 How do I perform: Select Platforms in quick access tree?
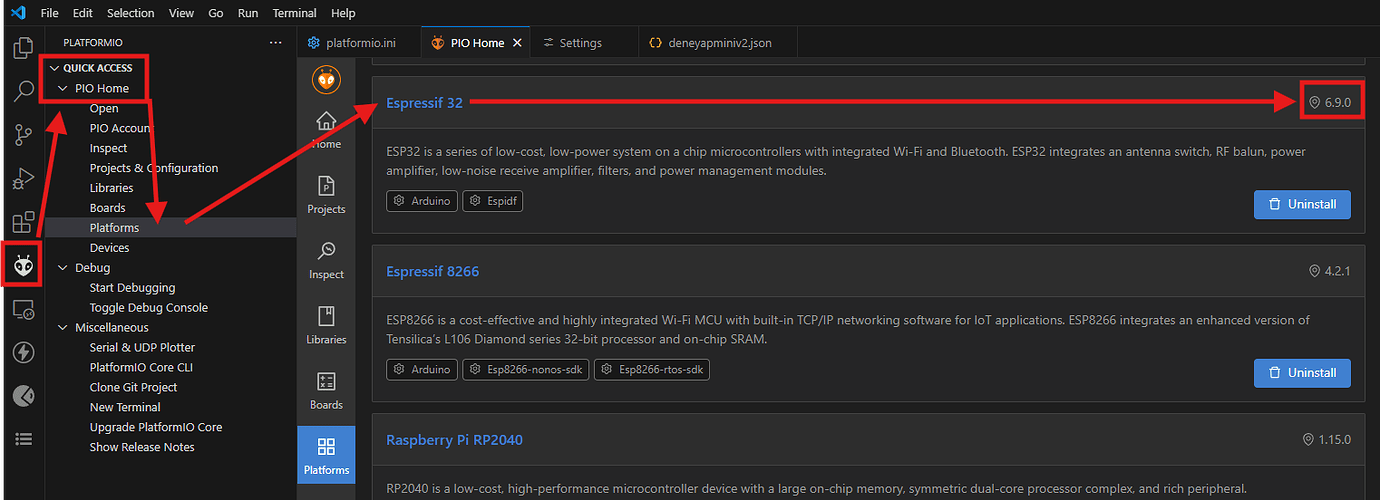coord(114,228)
